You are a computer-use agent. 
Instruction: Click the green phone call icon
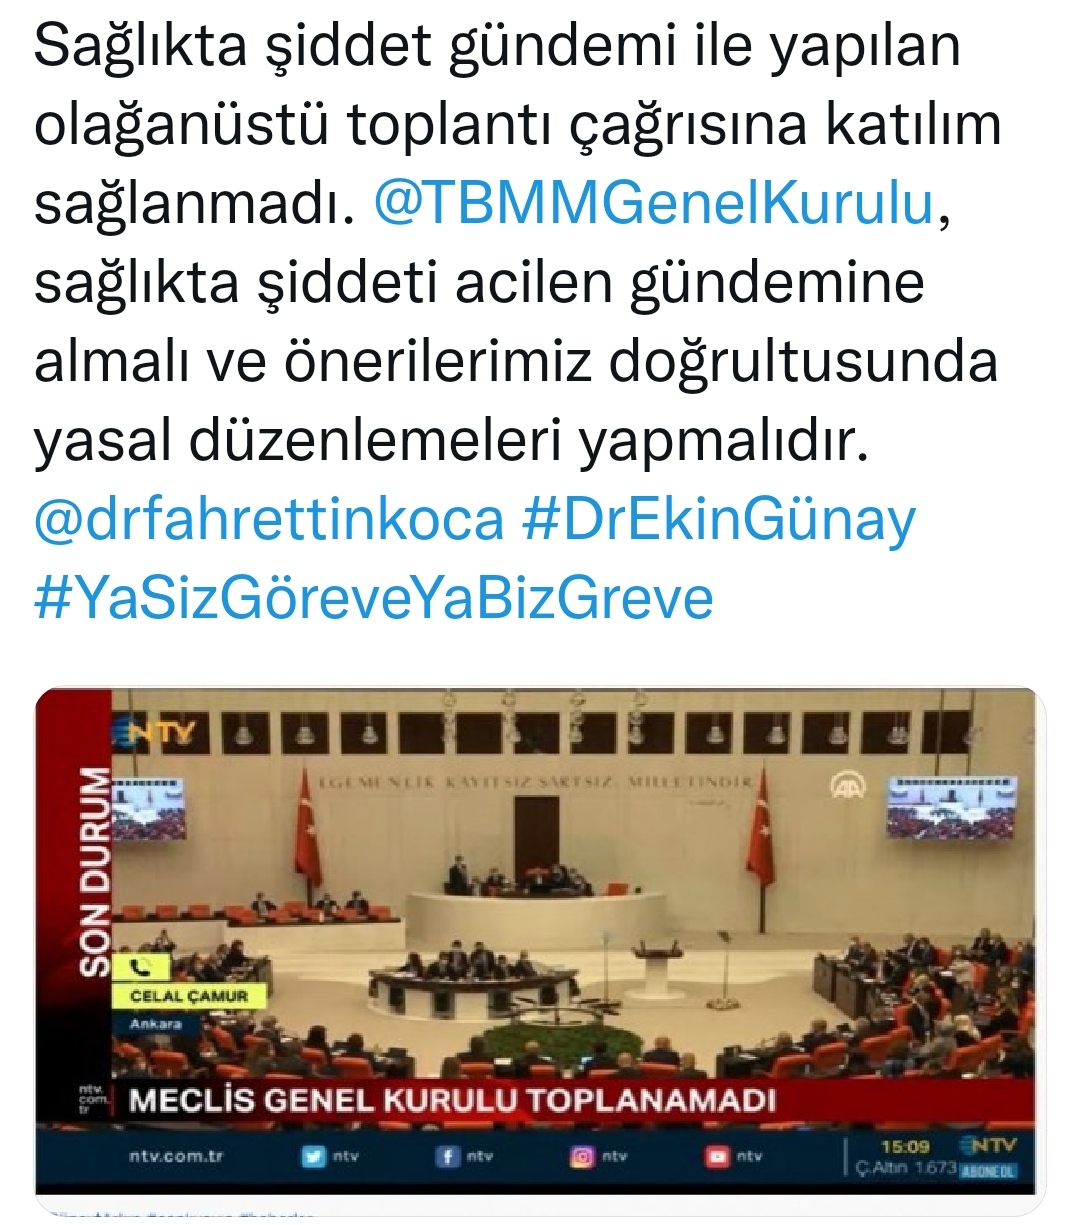pos(141,966)
